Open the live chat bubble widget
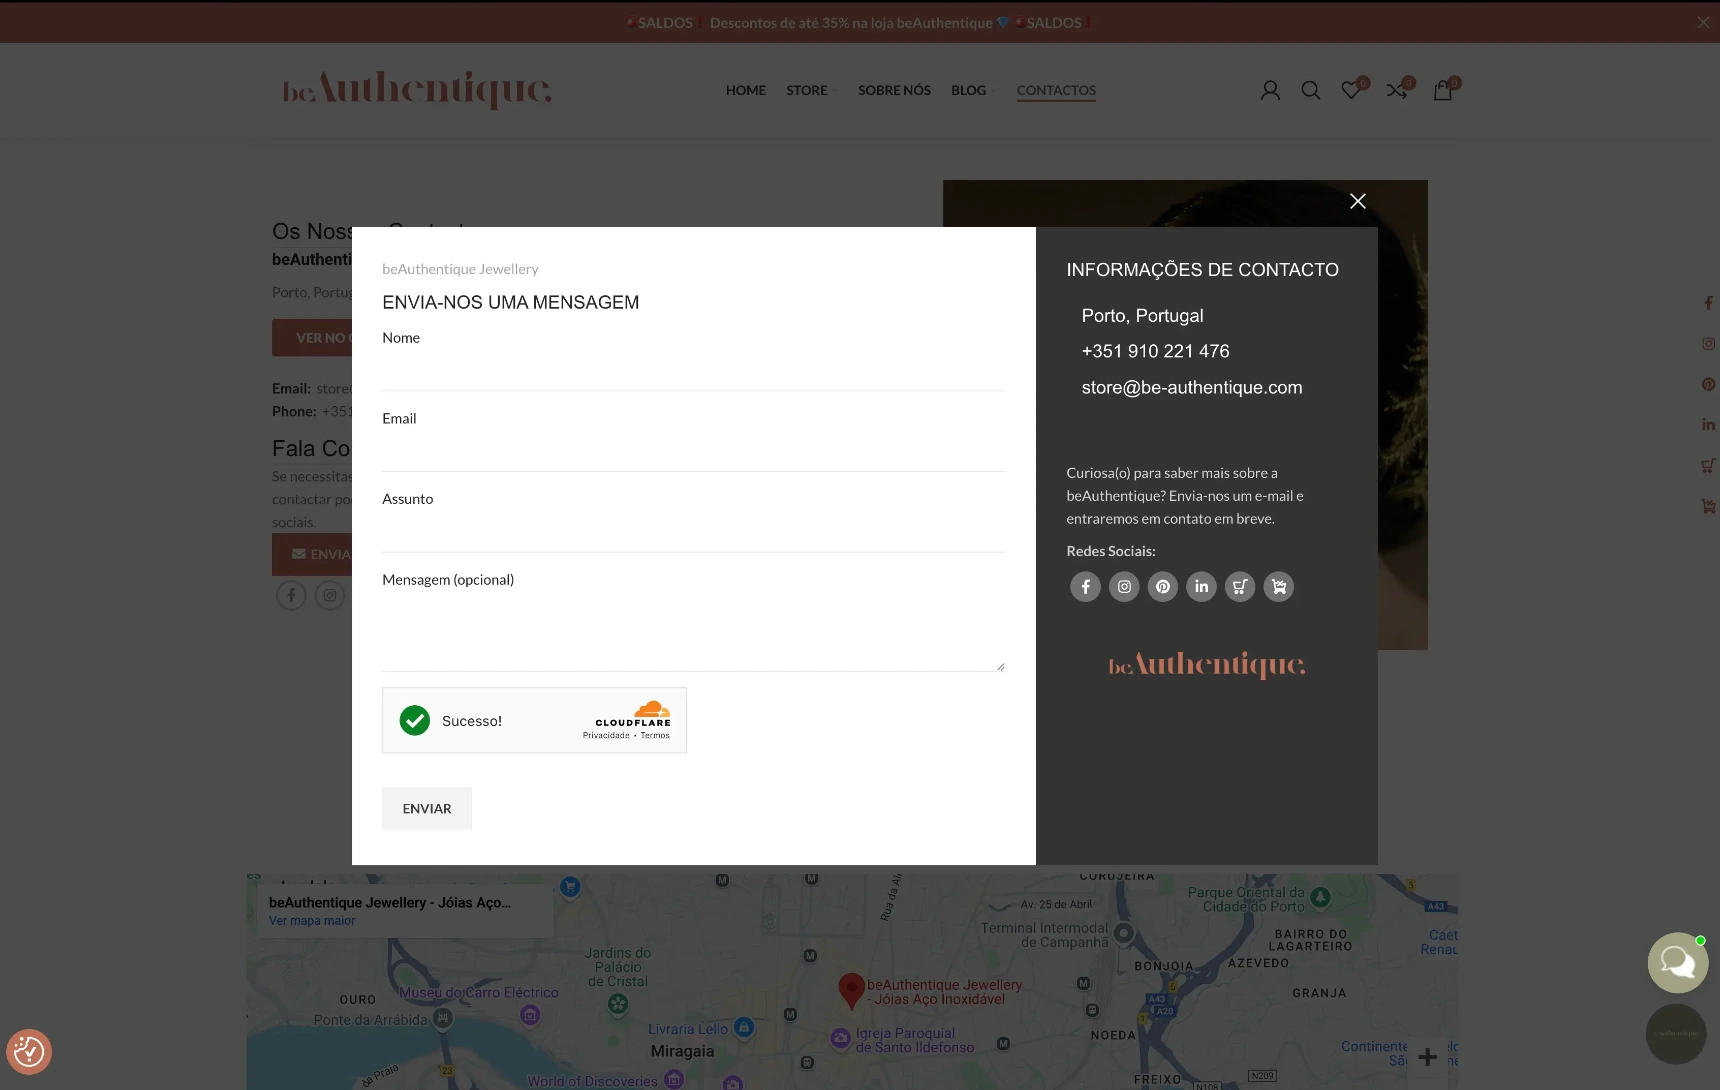1720x1090 pixels. pos(1677,962)
